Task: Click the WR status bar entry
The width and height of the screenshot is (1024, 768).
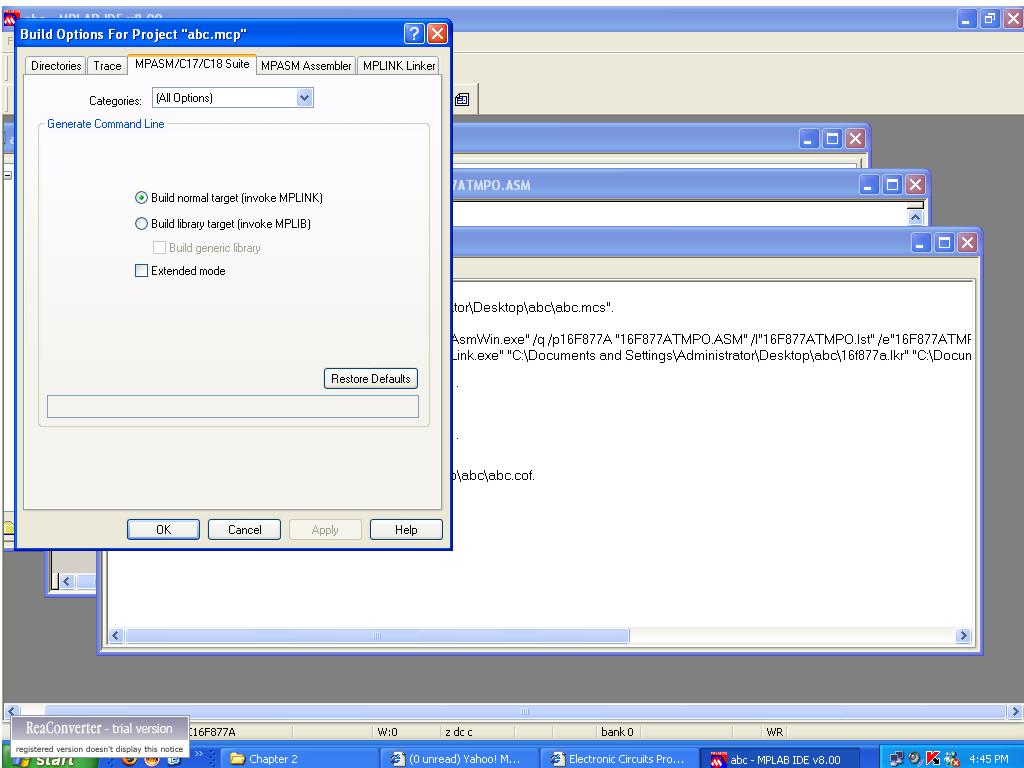Action: [775, 732]
